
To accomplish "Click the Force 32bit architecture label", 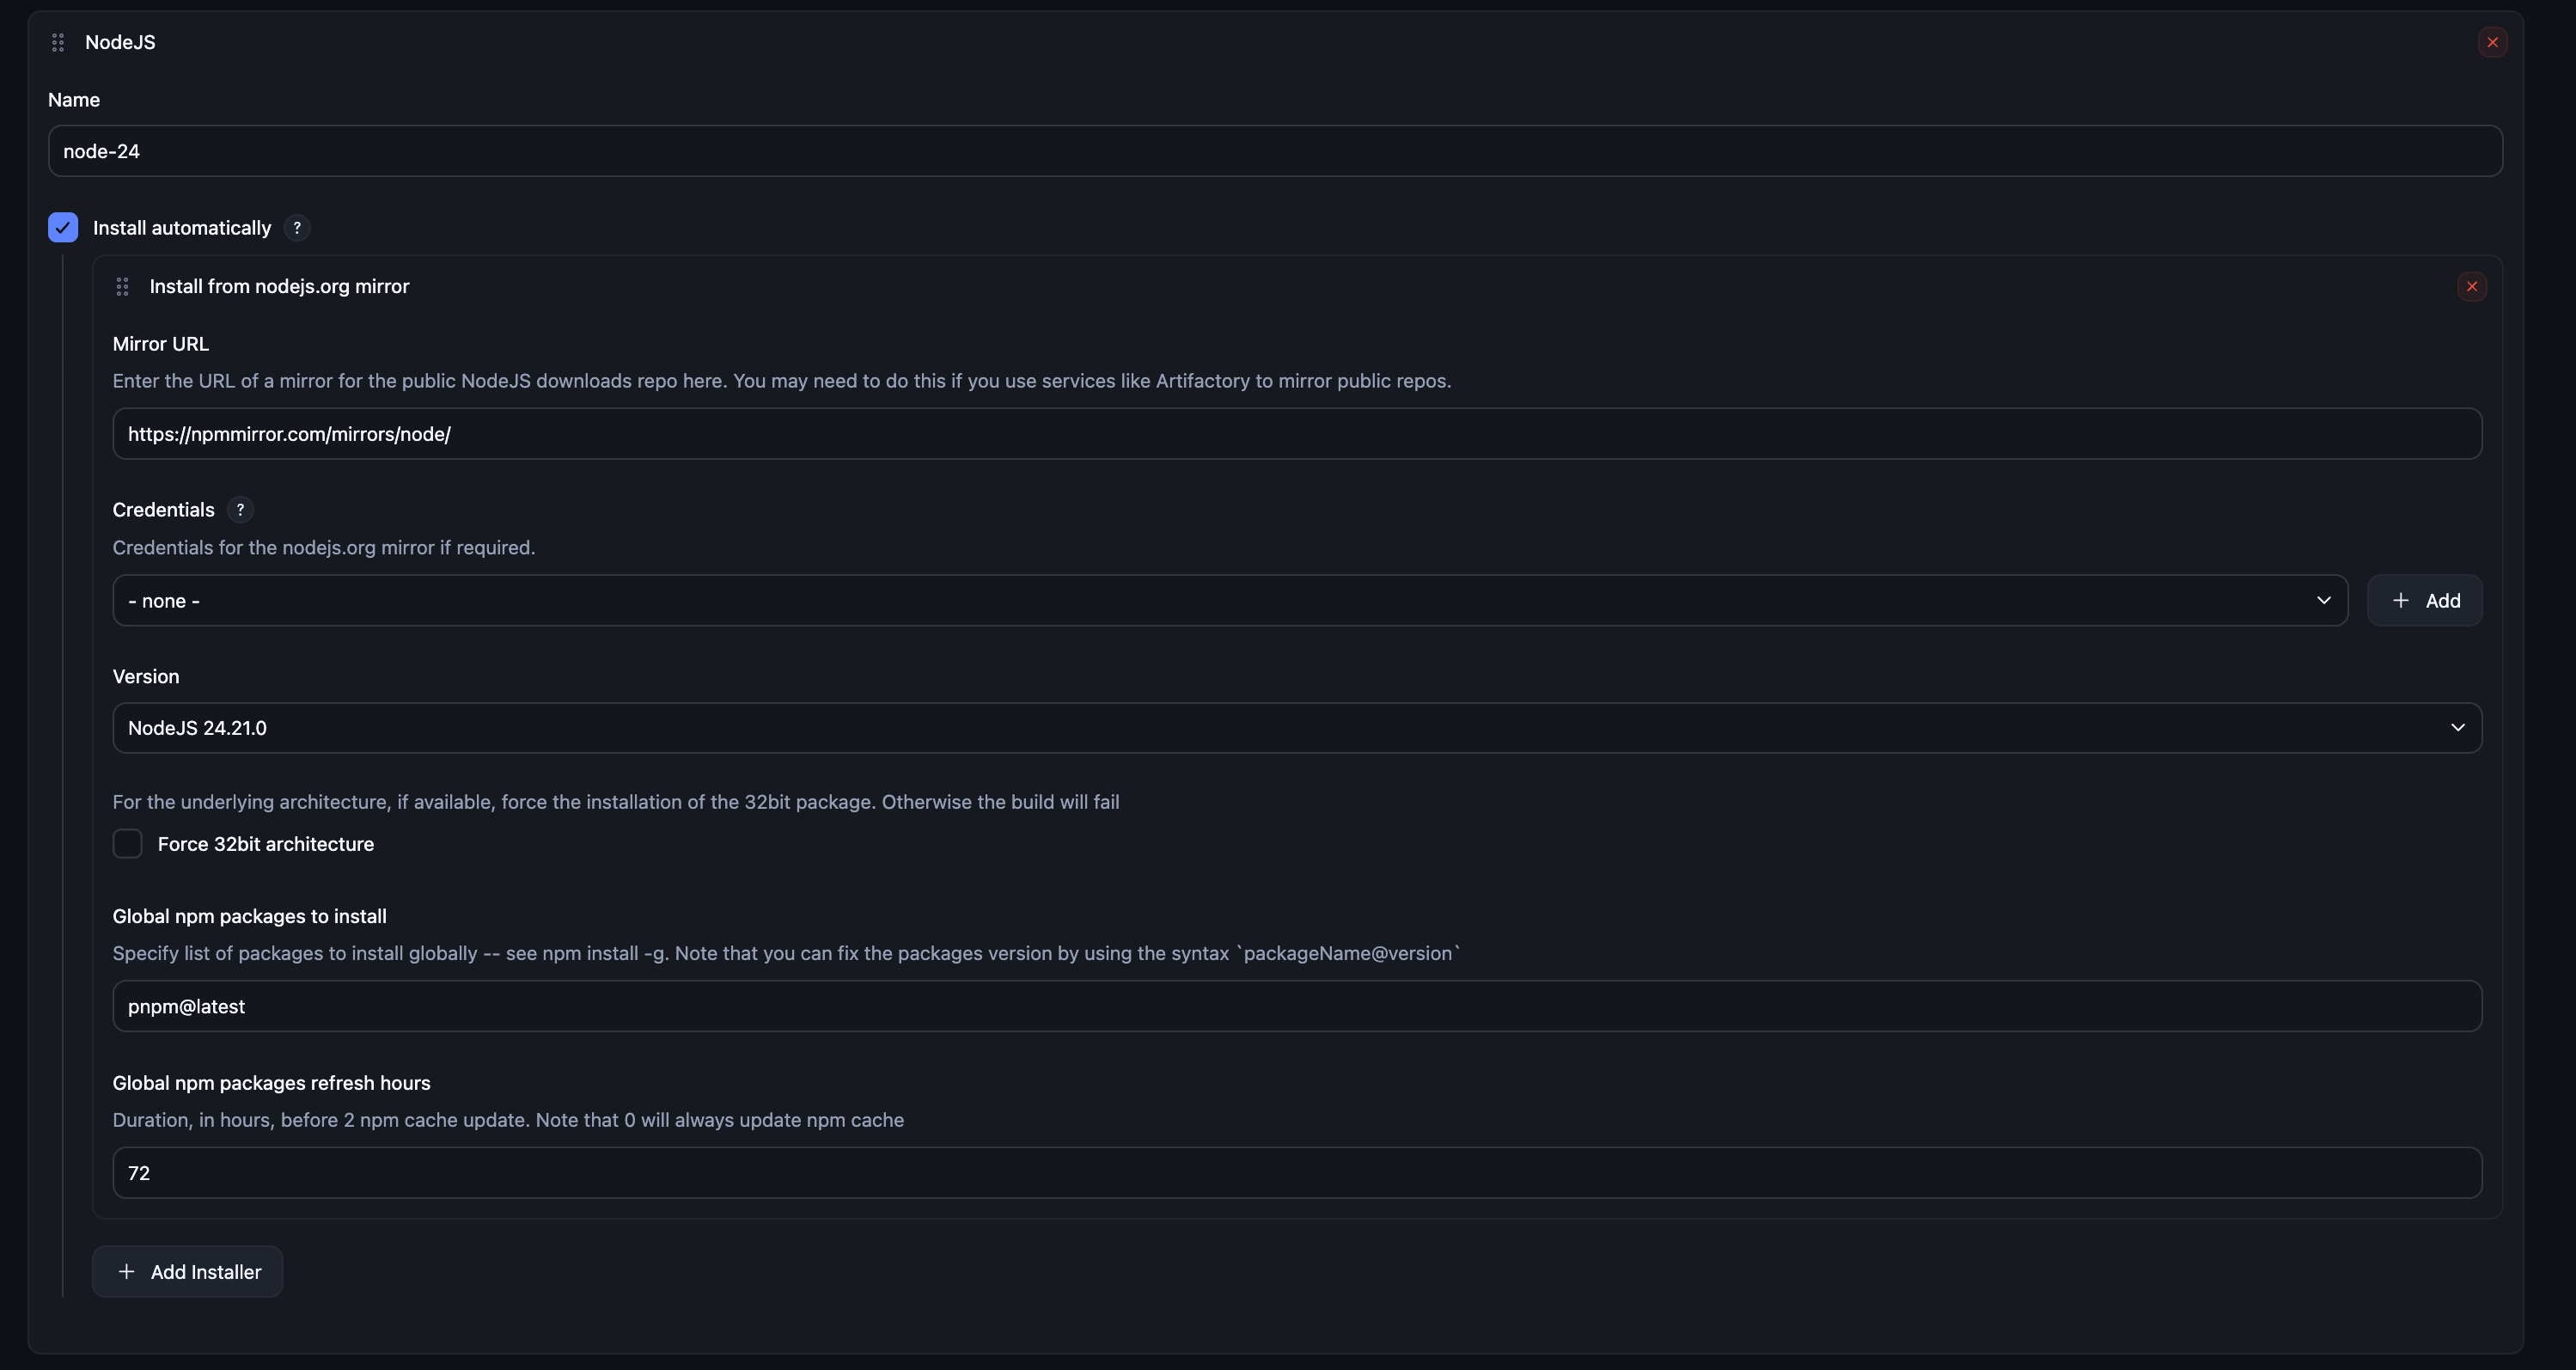I will click(x=266, y=844).
